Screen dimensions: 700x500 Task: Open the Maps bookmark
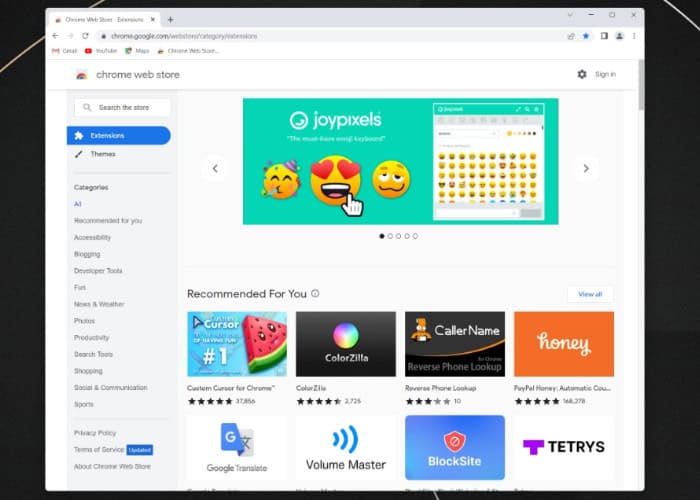point(137,51)
